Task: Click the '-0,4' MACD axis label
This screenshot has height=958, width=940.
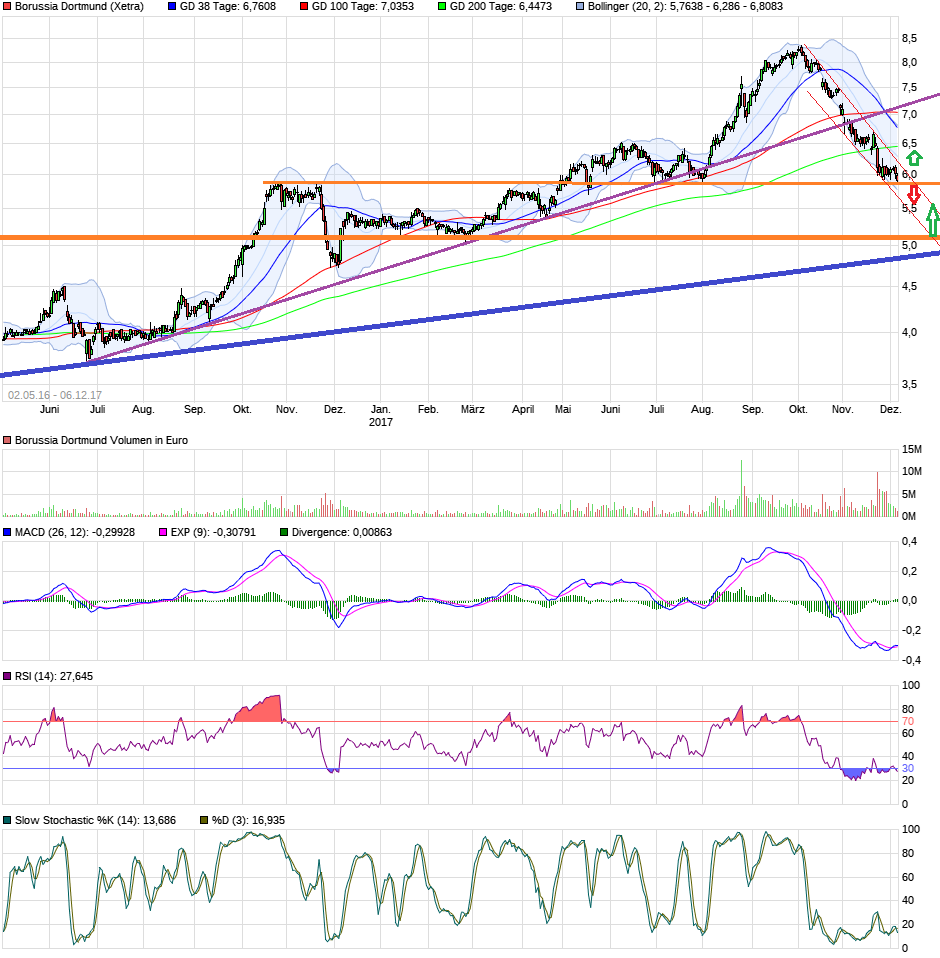Action: (910, 660)
